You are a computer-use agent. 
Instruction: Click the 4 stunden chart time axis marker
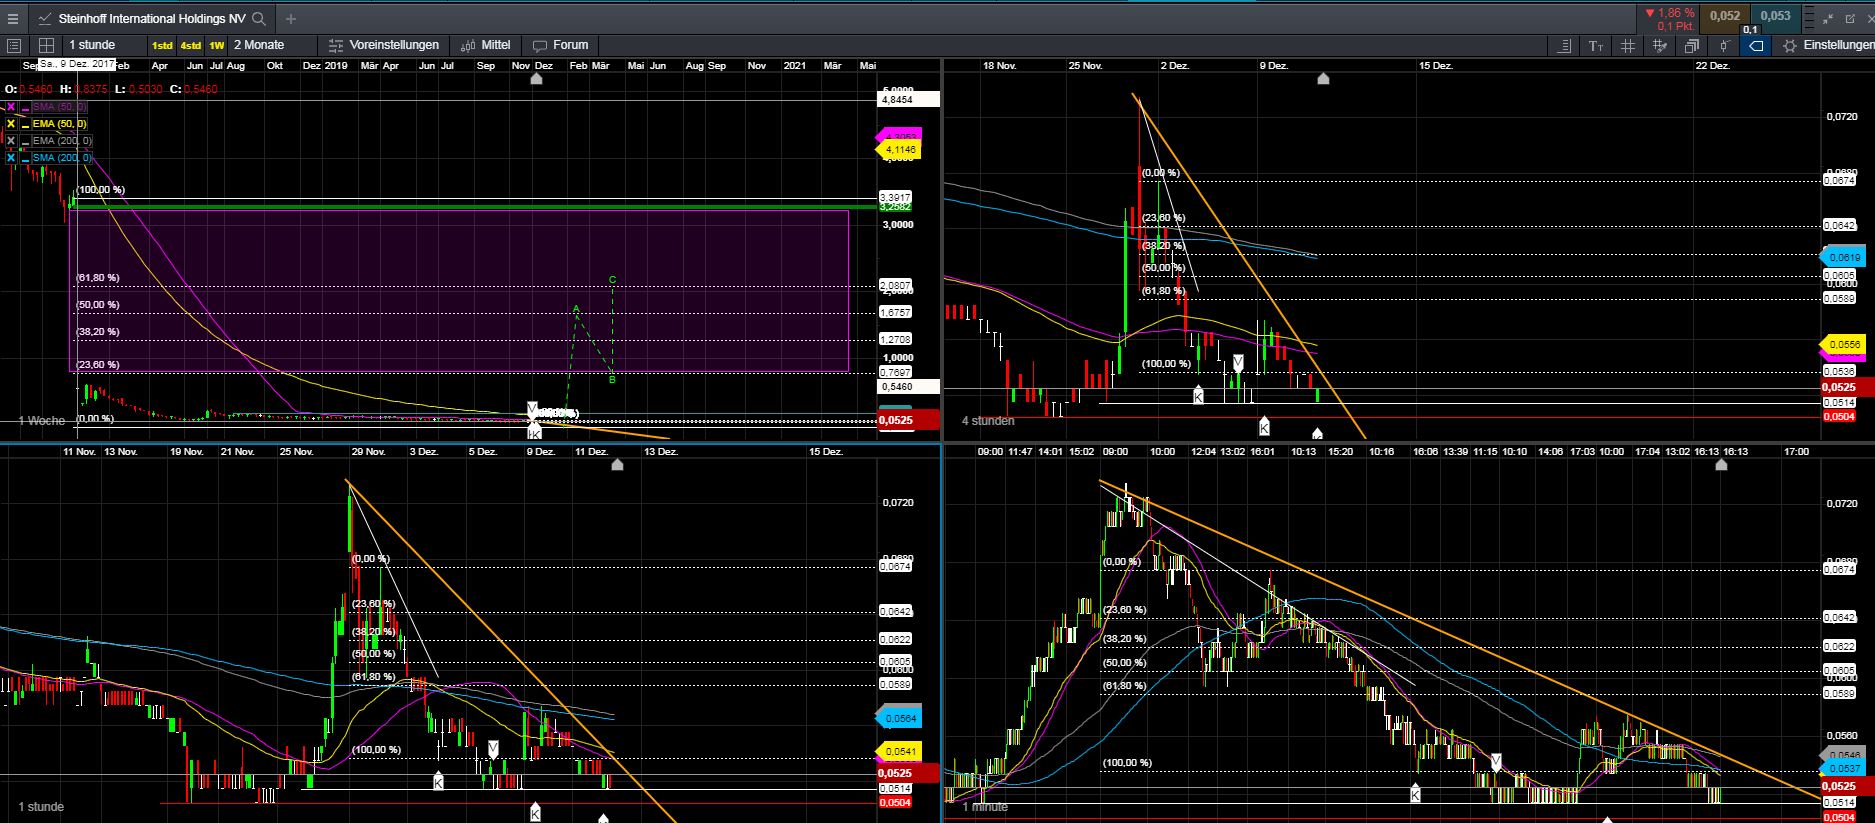[1323, 78]
